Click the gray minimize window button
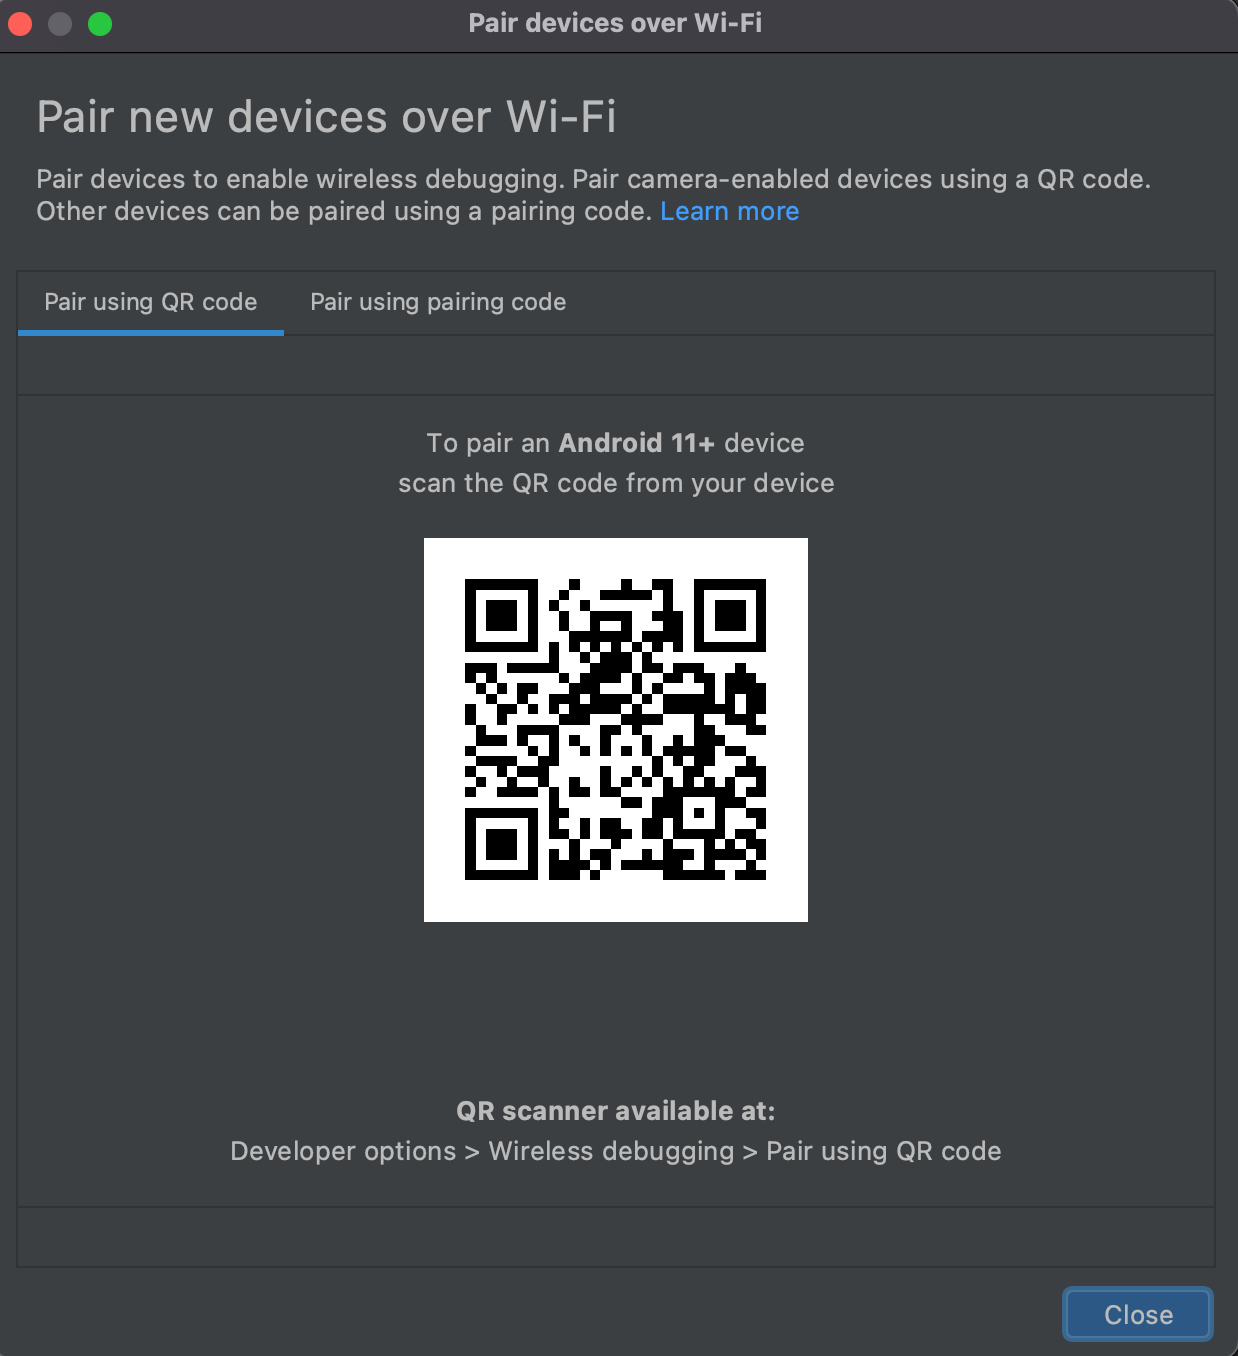 (60, 23)
